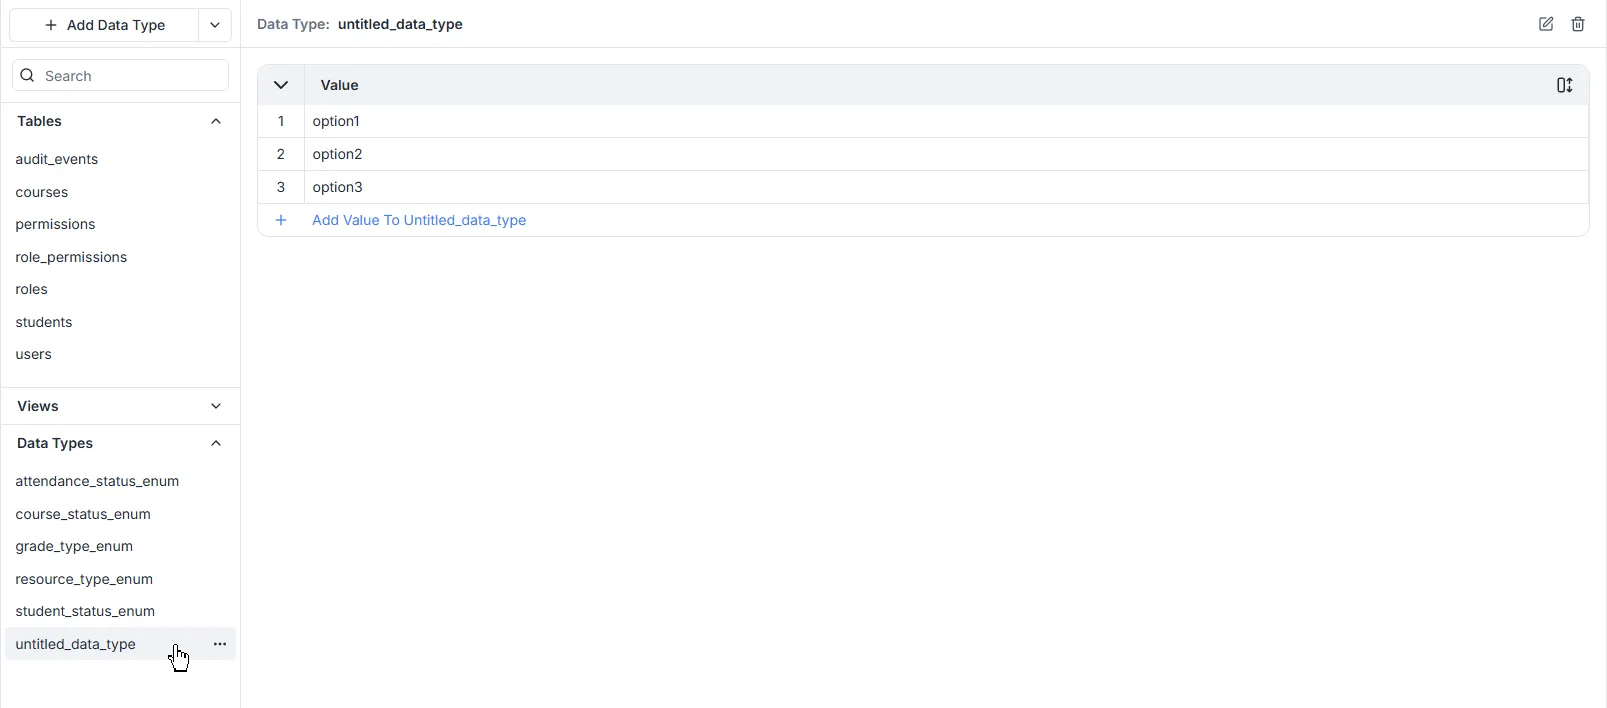The image size is (1607, 708).
Task: Select grade_type_enum data type
Action: 74,546
